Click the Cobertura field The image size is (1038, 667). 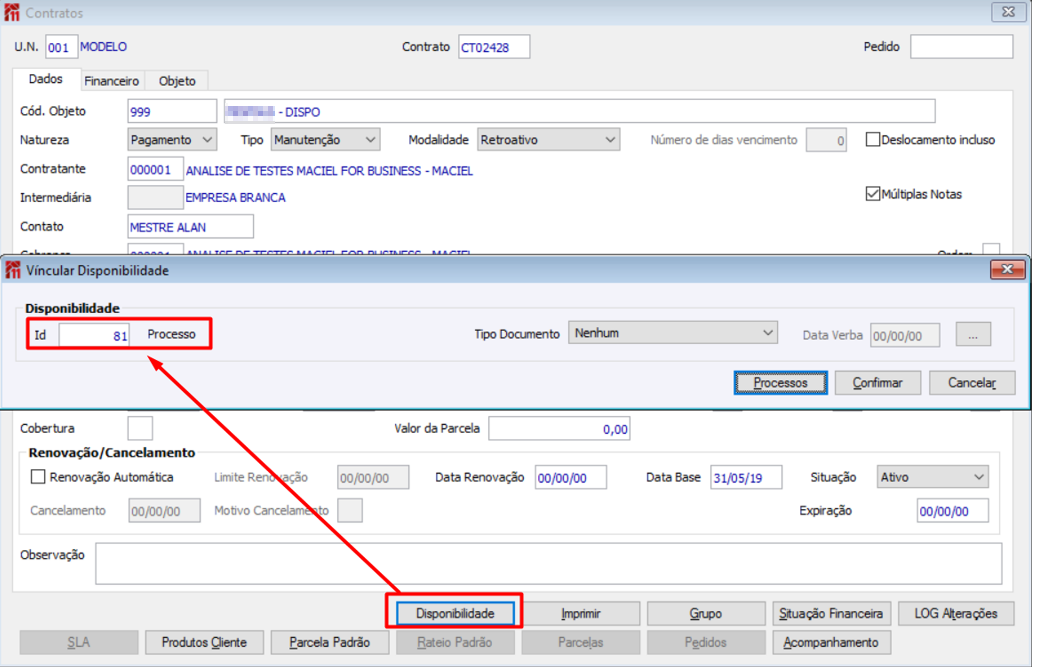pyautogui.click(x=140, y=428)
